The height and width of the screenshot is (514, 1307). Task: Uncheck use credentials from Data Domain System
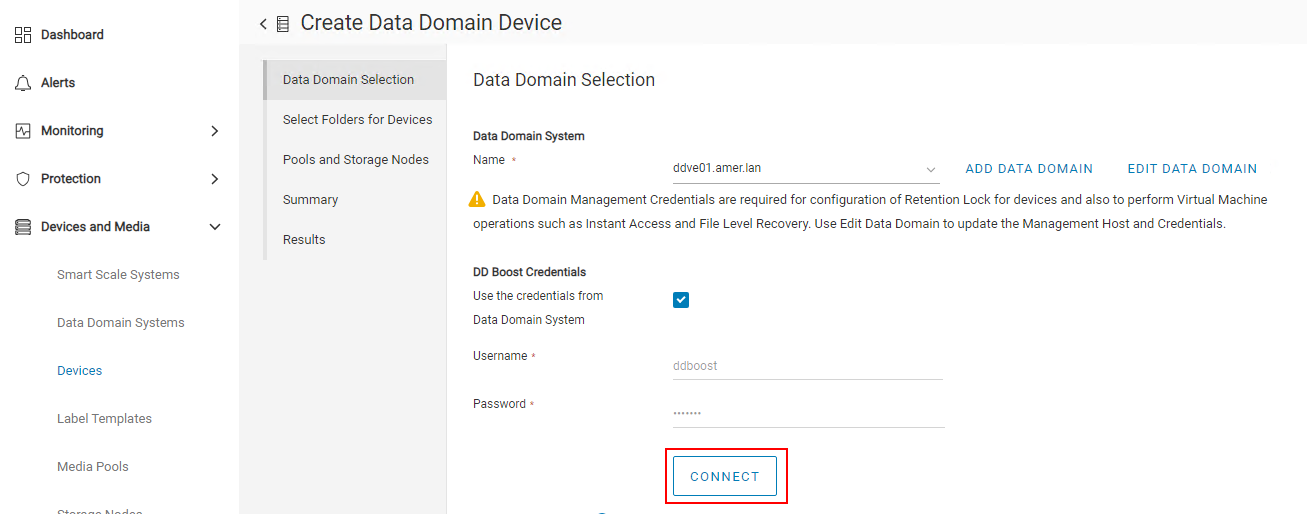(x=681, y=300)
